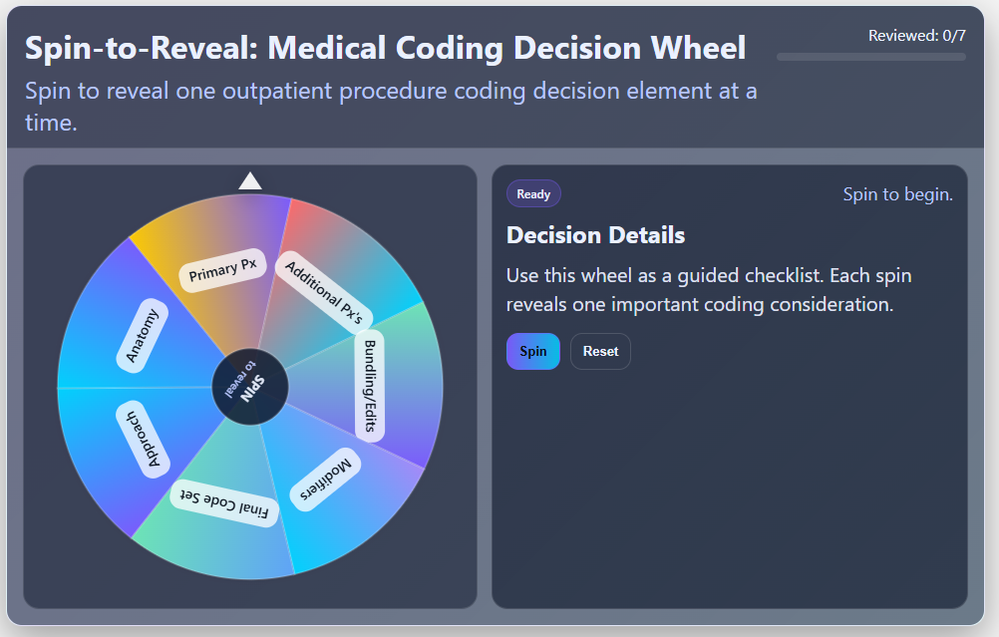Click the guided checklist description paragraph

(x=708, y=289)
